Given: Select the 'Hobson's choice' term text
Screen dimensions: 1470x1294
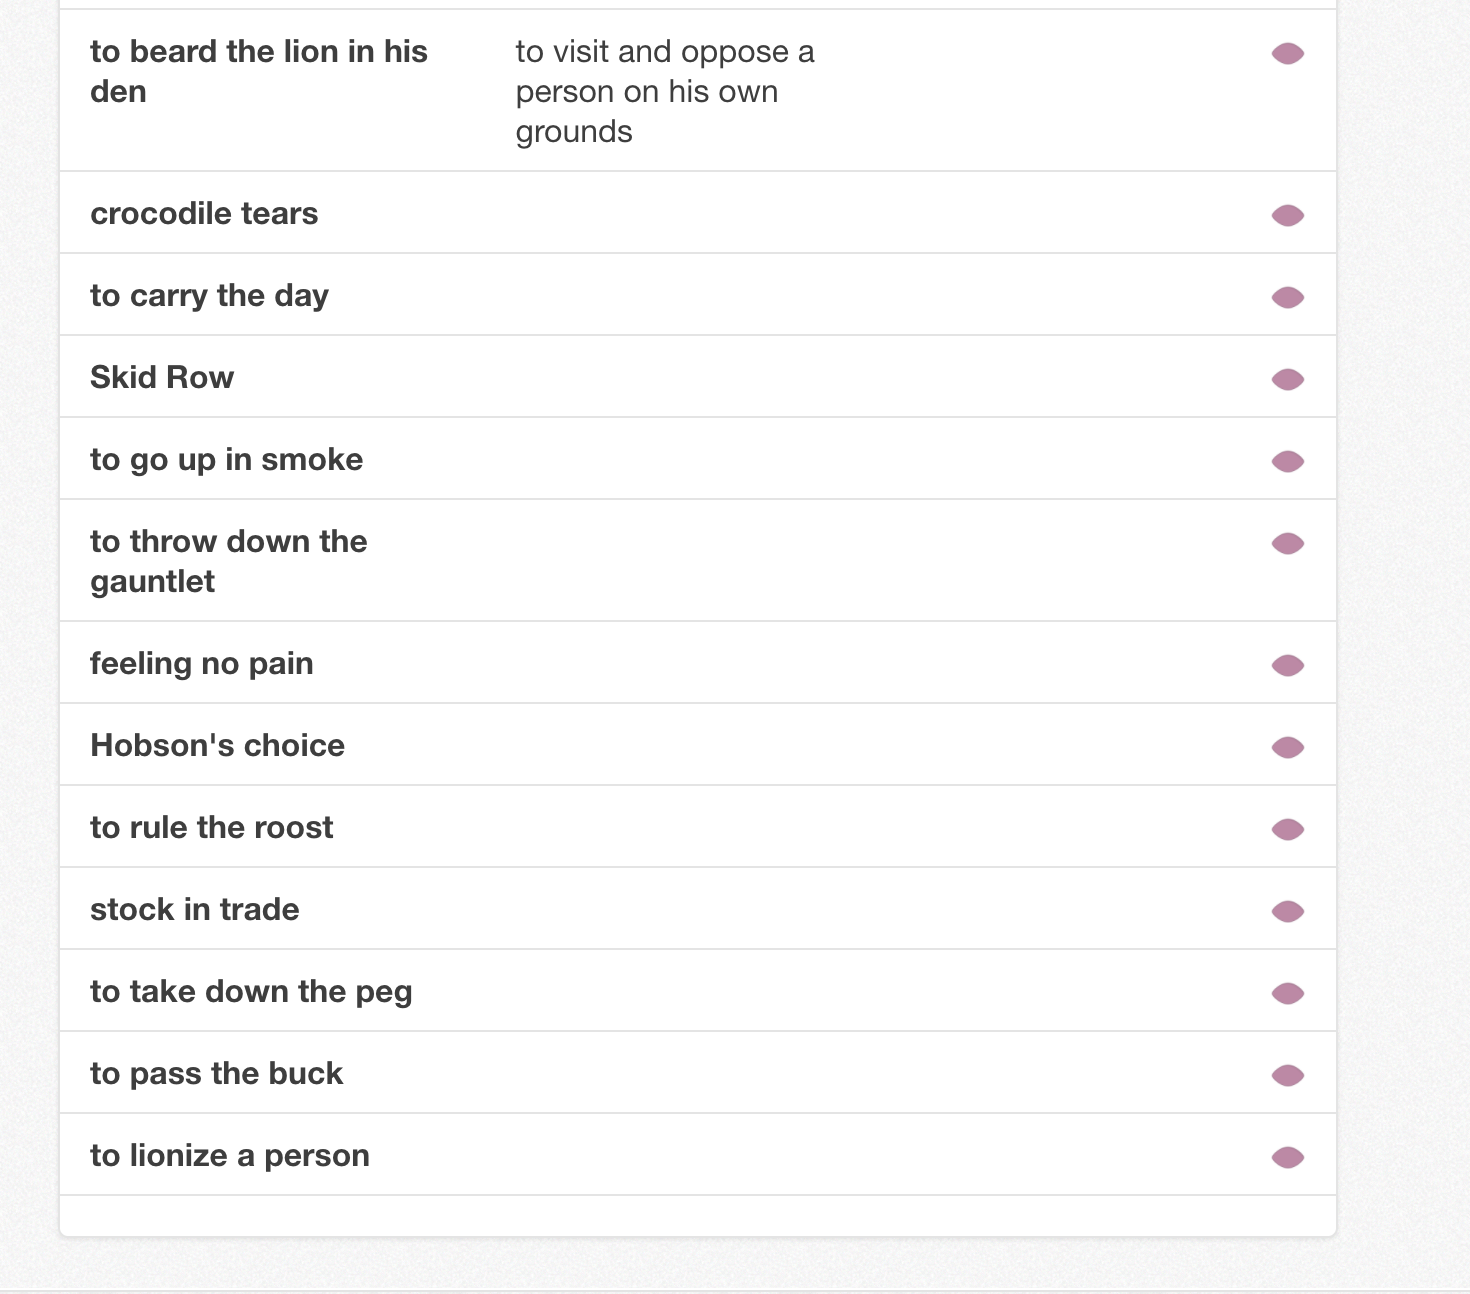Looking at the screenshot, I should coord(217,745).
